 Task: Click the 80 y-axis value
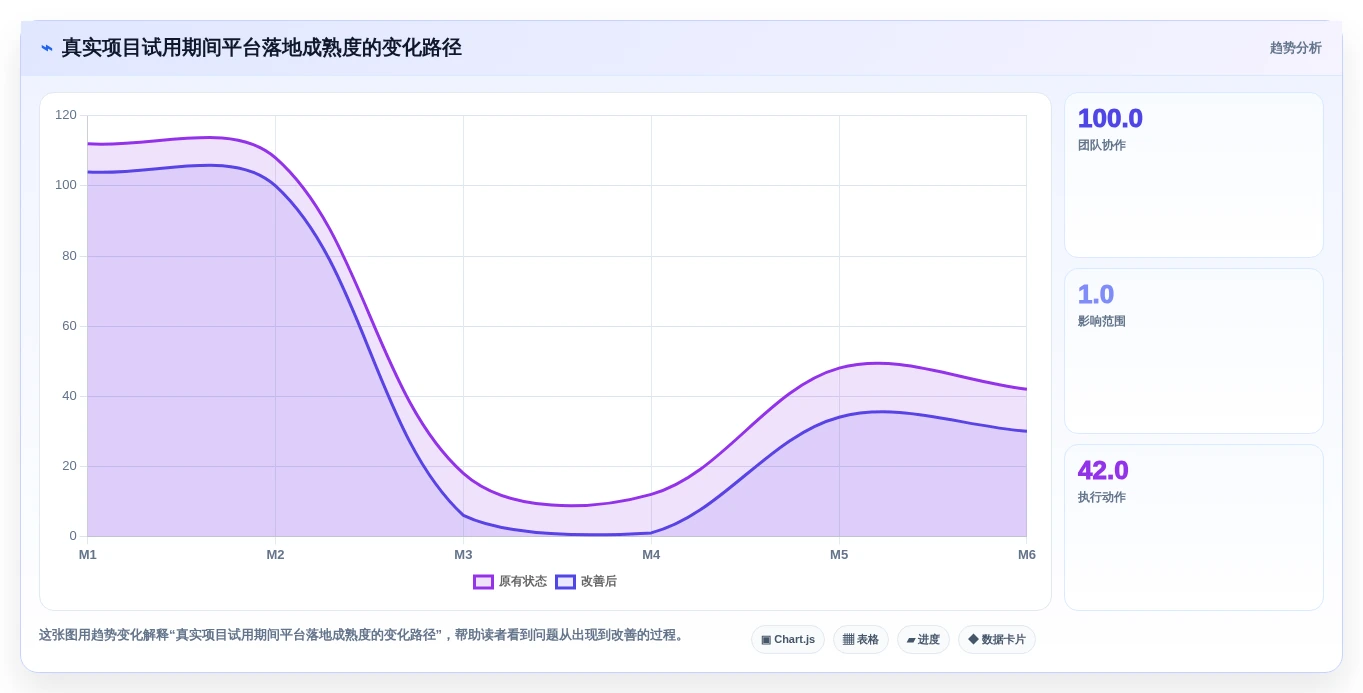(69, 256)
